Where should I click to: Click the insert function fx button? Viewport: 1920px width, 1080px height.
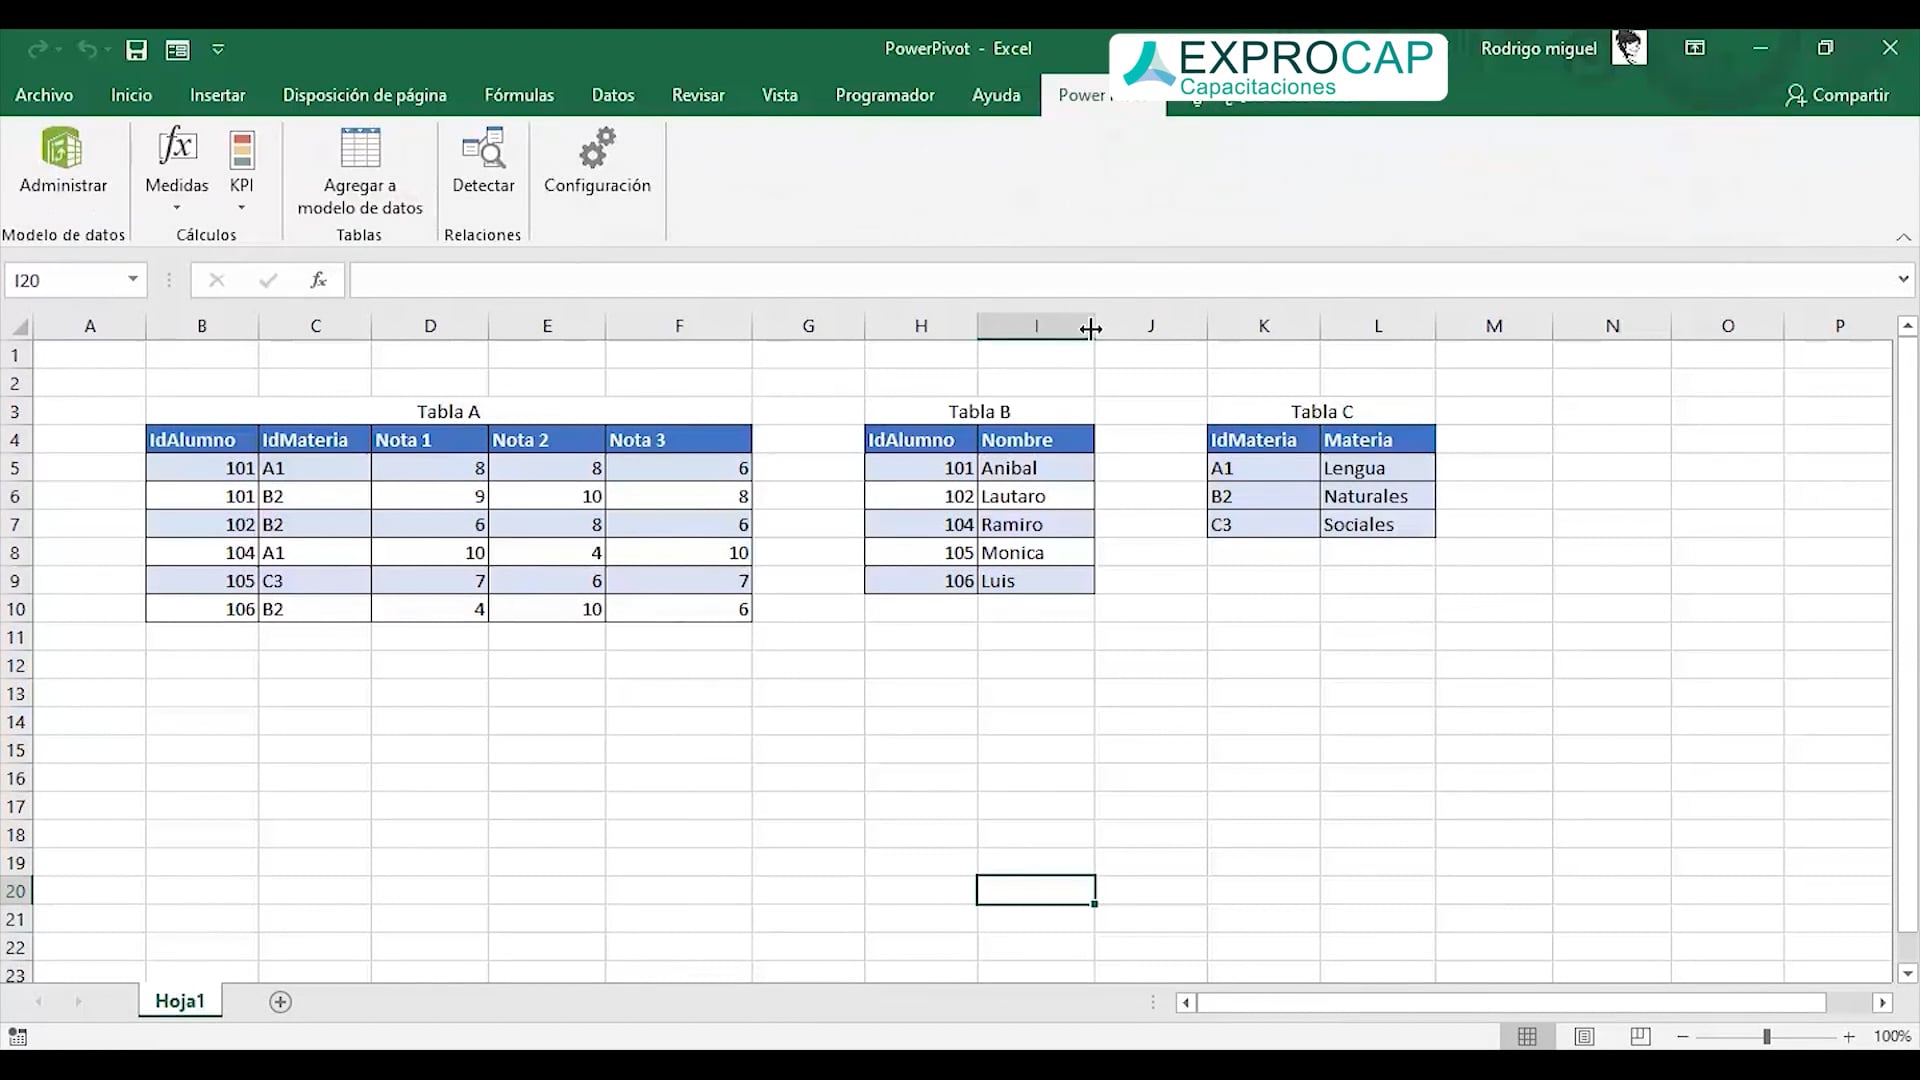318,280
